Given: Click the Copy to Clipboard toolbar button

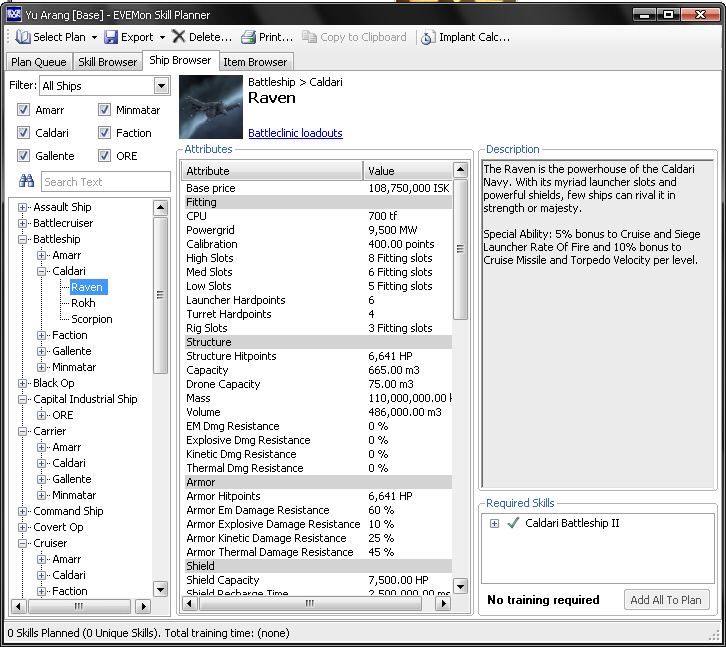Looking at the screenshot, I should [354, 37].
